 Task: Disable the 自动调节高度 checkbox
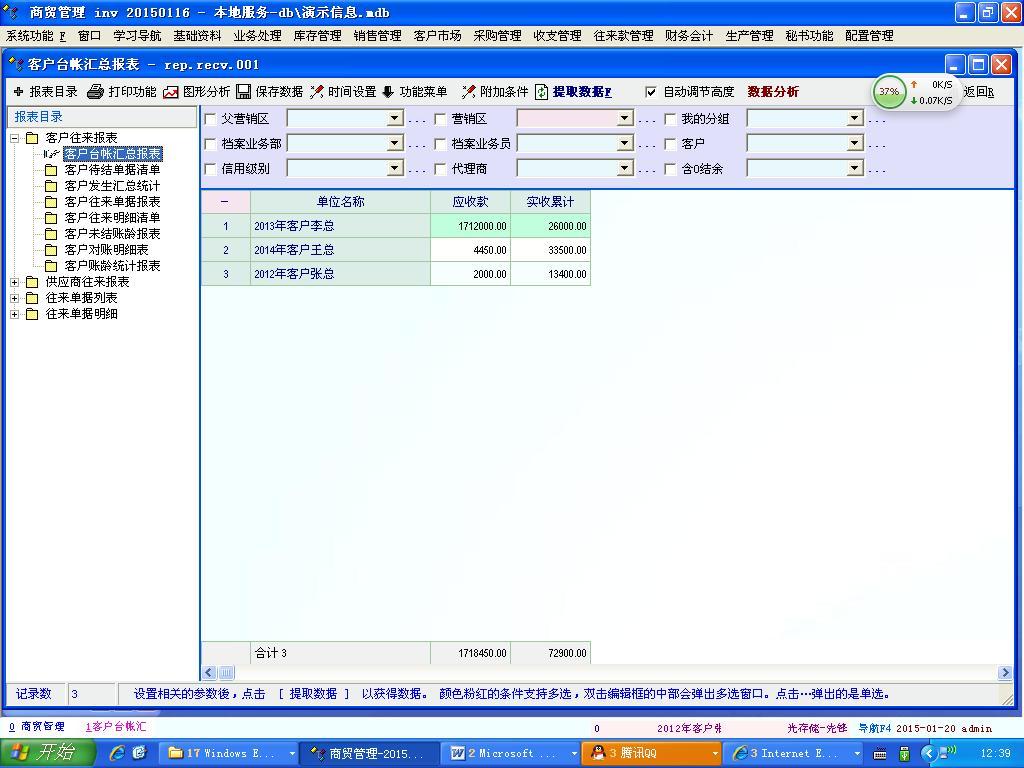[651, 92]
